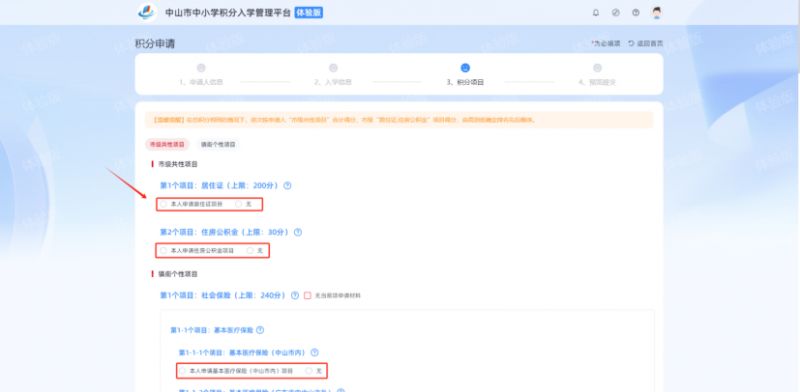This screenshot has height=392, width=800.
Task: Open the help question icon in the header
Action: [x=636, y=13]
